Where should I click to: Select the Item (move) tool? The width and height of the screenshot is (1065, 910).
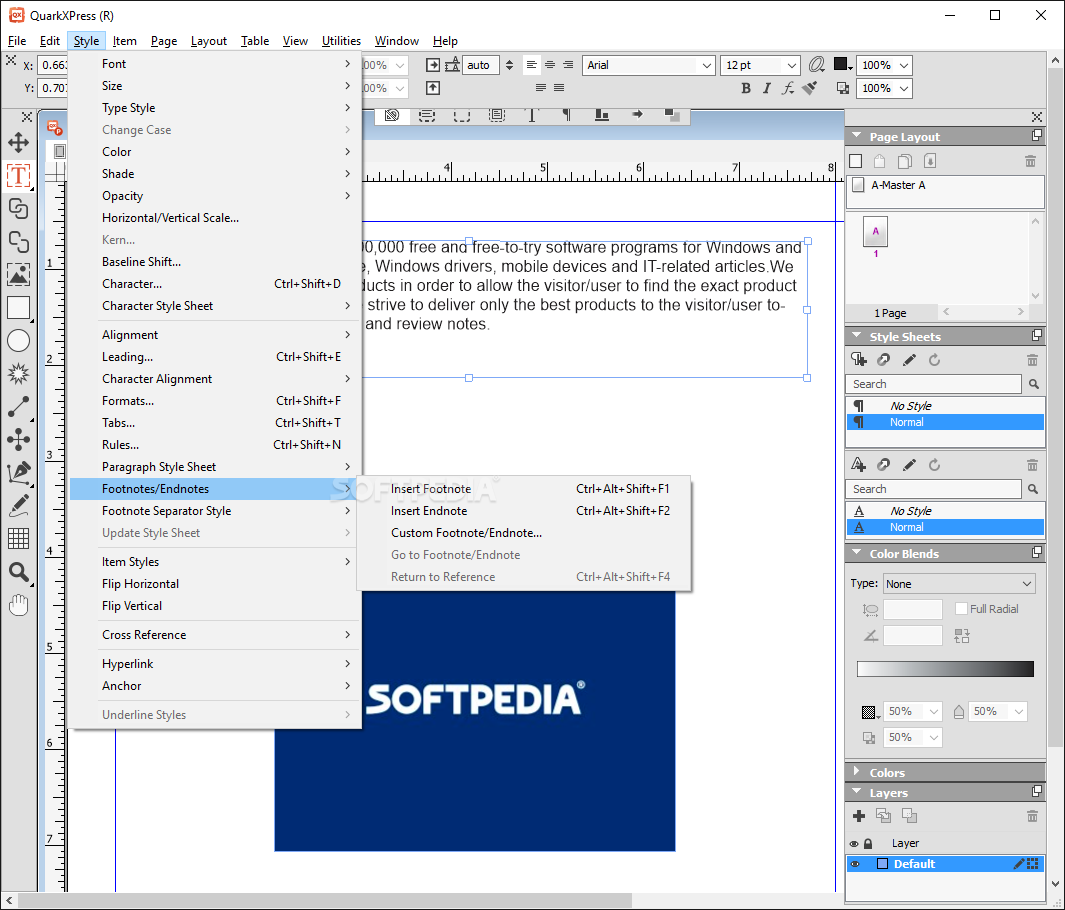pos(18,143)
